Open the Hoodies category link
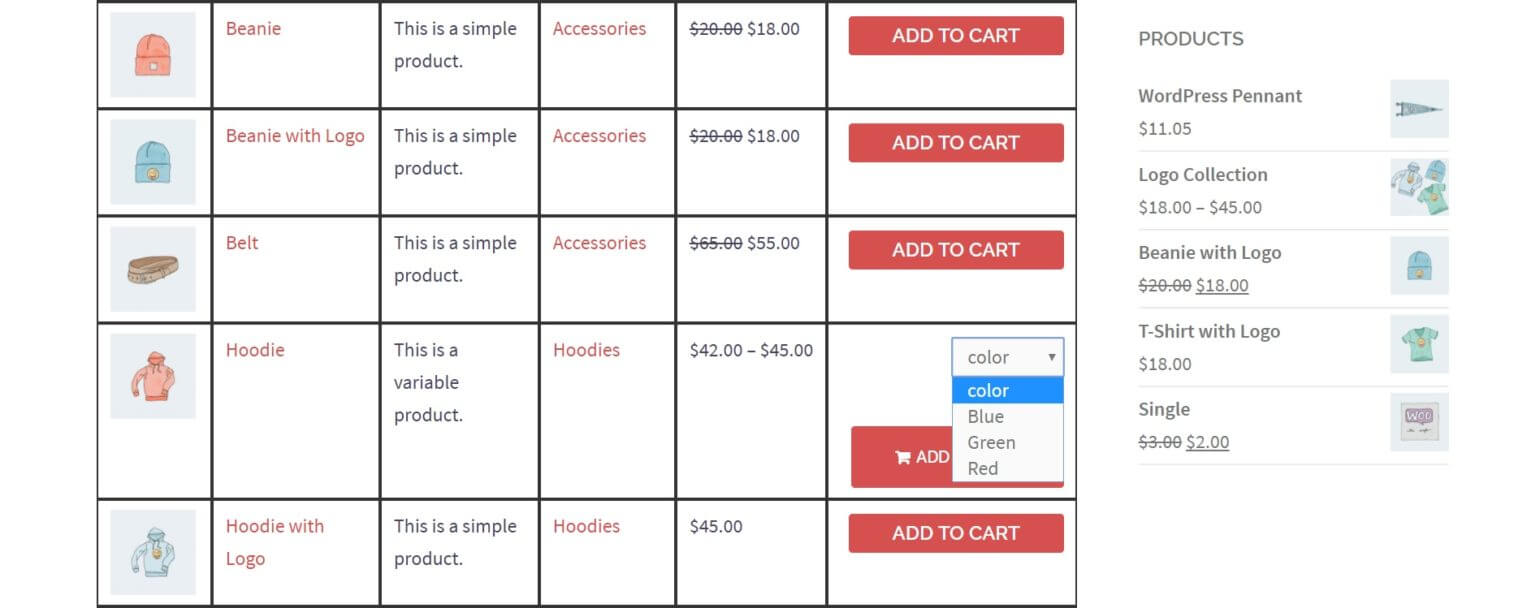 coord(586,350)
